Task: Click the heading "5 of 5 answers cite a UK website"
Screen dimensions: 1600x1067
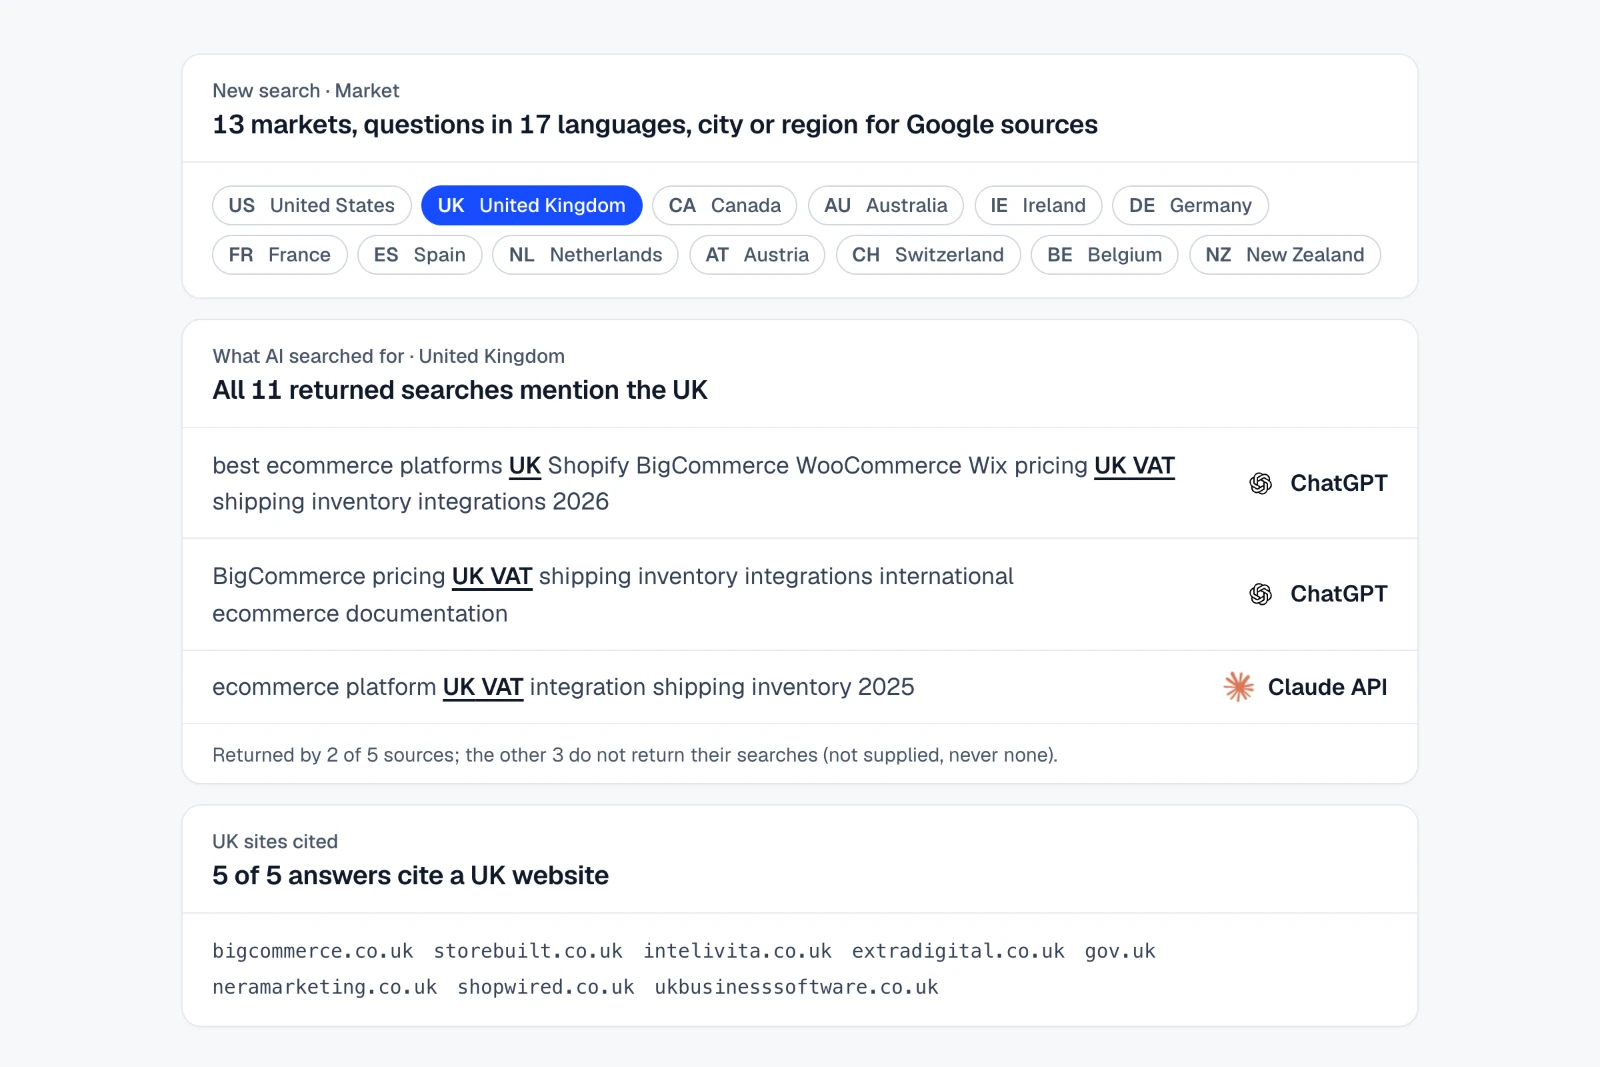Action: click(411, 876)
